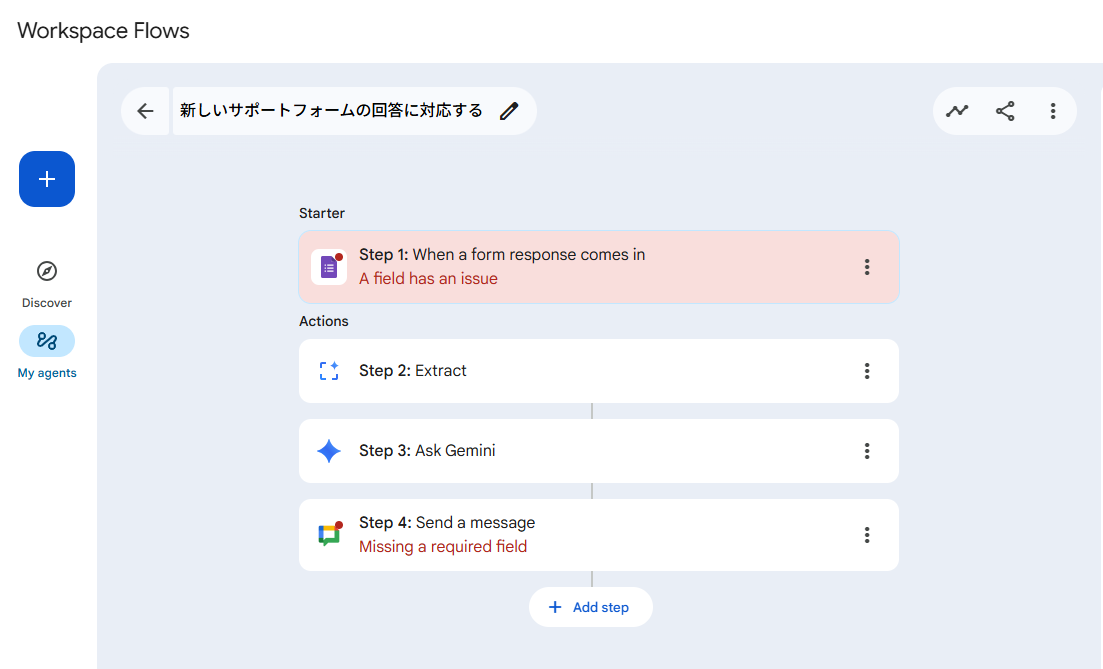Screen dimensions: 1103x669
Task: Click the Gemini sparkle icon in Step 3
Action: click(329, 451)
